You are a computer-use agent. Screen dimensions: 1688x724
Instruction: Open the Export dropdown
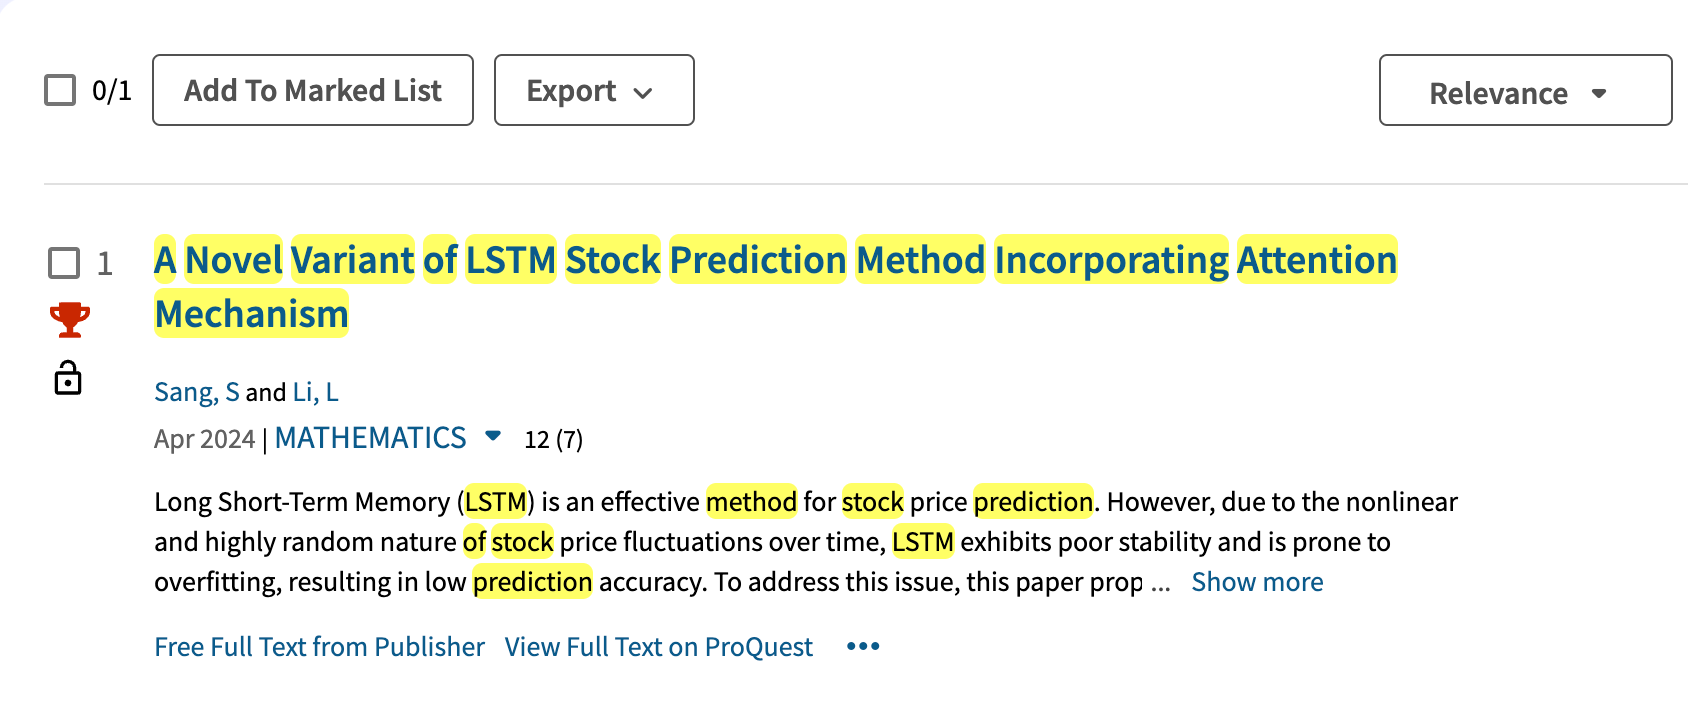(594, 90)
